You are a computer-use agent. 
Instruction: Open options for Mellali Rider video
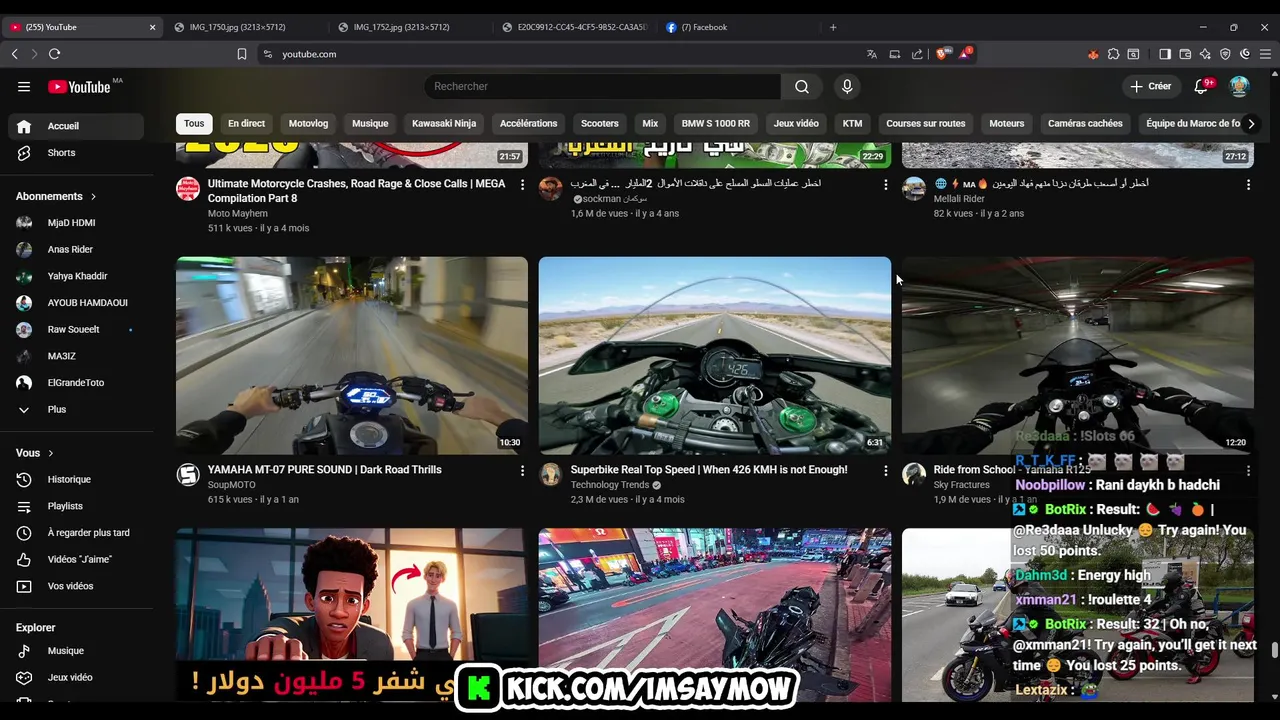[x=1248, y=185]
